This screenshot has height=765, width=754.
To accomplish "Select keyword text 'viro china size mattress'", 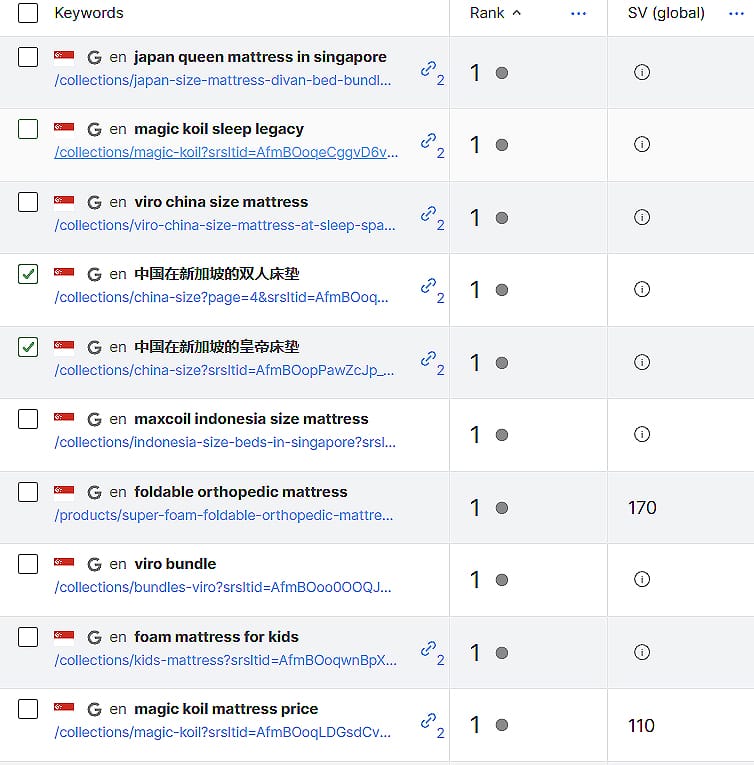I will pos(221,202).
